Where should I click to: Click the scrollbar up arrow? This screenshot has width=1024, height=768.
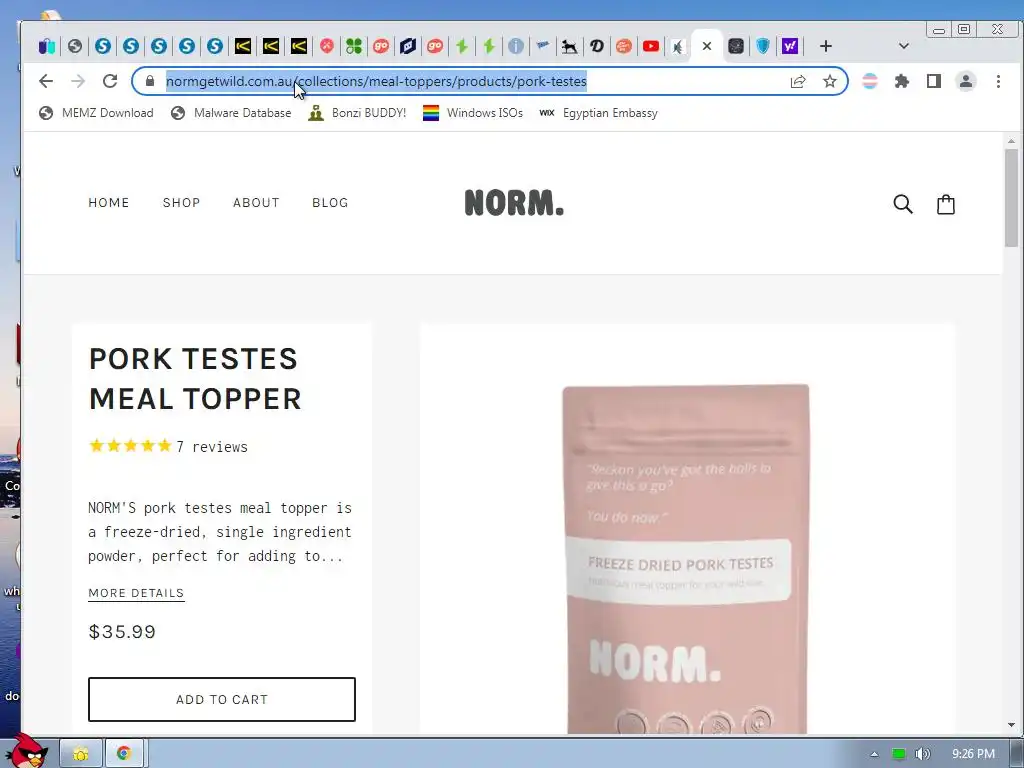point(1011,141)
